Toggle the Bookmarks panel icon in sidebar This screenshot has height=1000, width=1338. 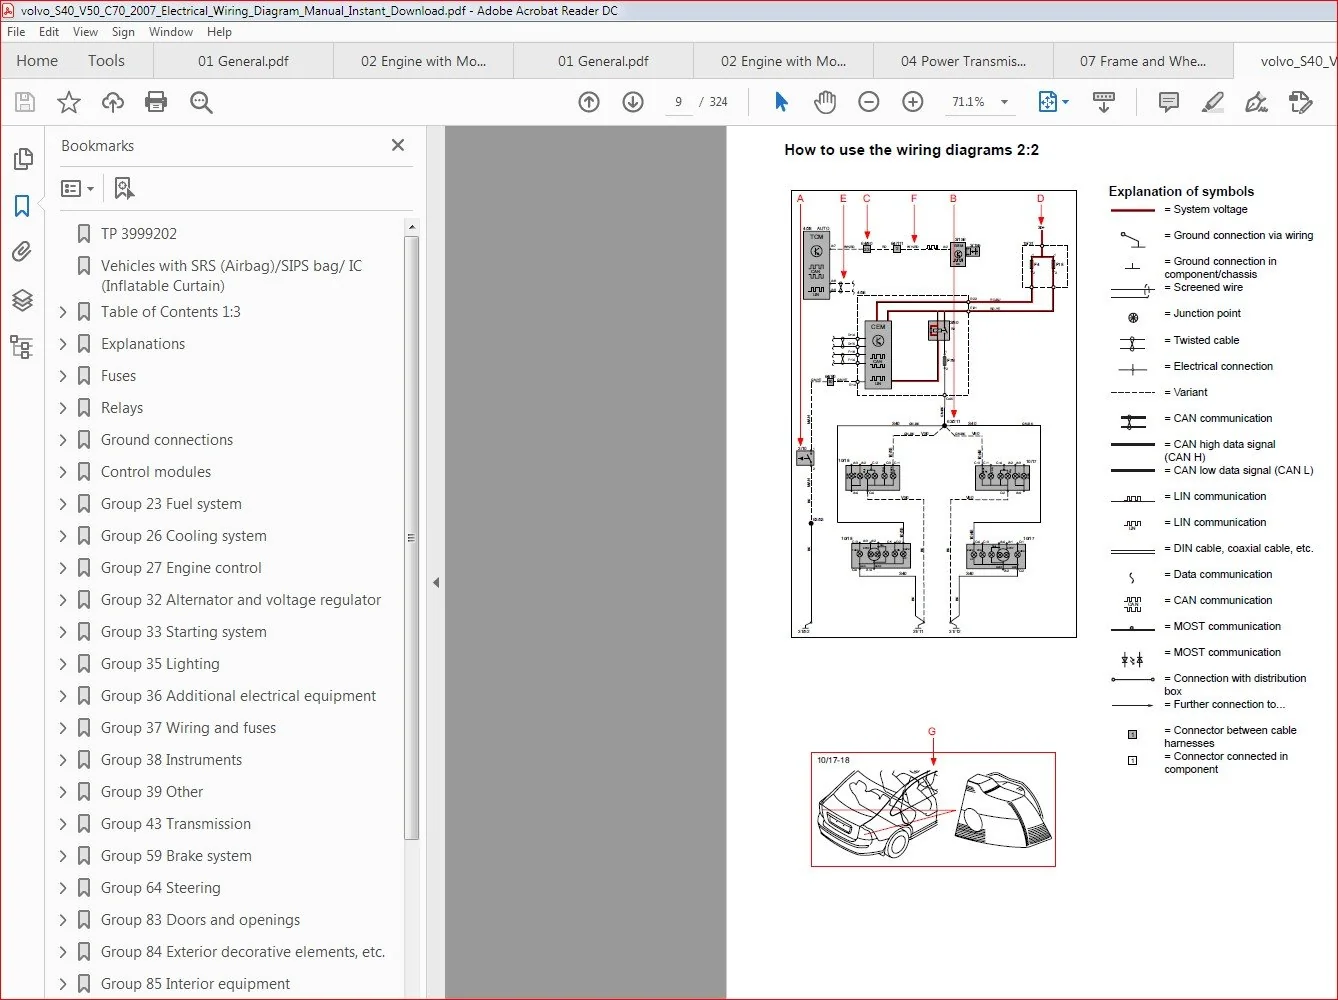pyautogui.click(x=22, y=206)
